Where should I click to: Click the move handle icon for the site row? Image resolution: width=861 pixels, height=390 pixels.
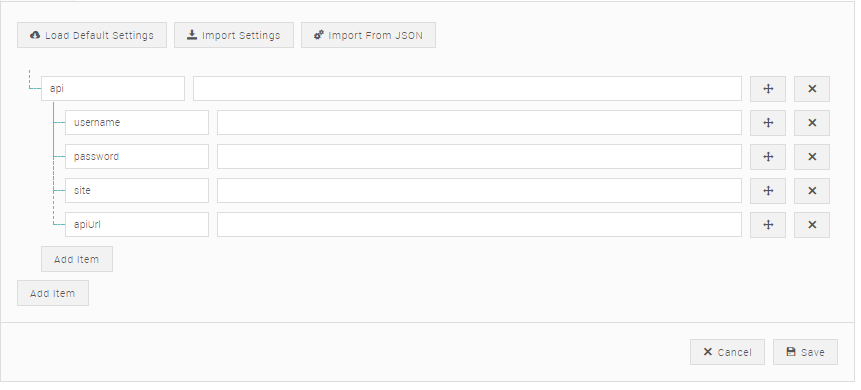pos(768,191)
